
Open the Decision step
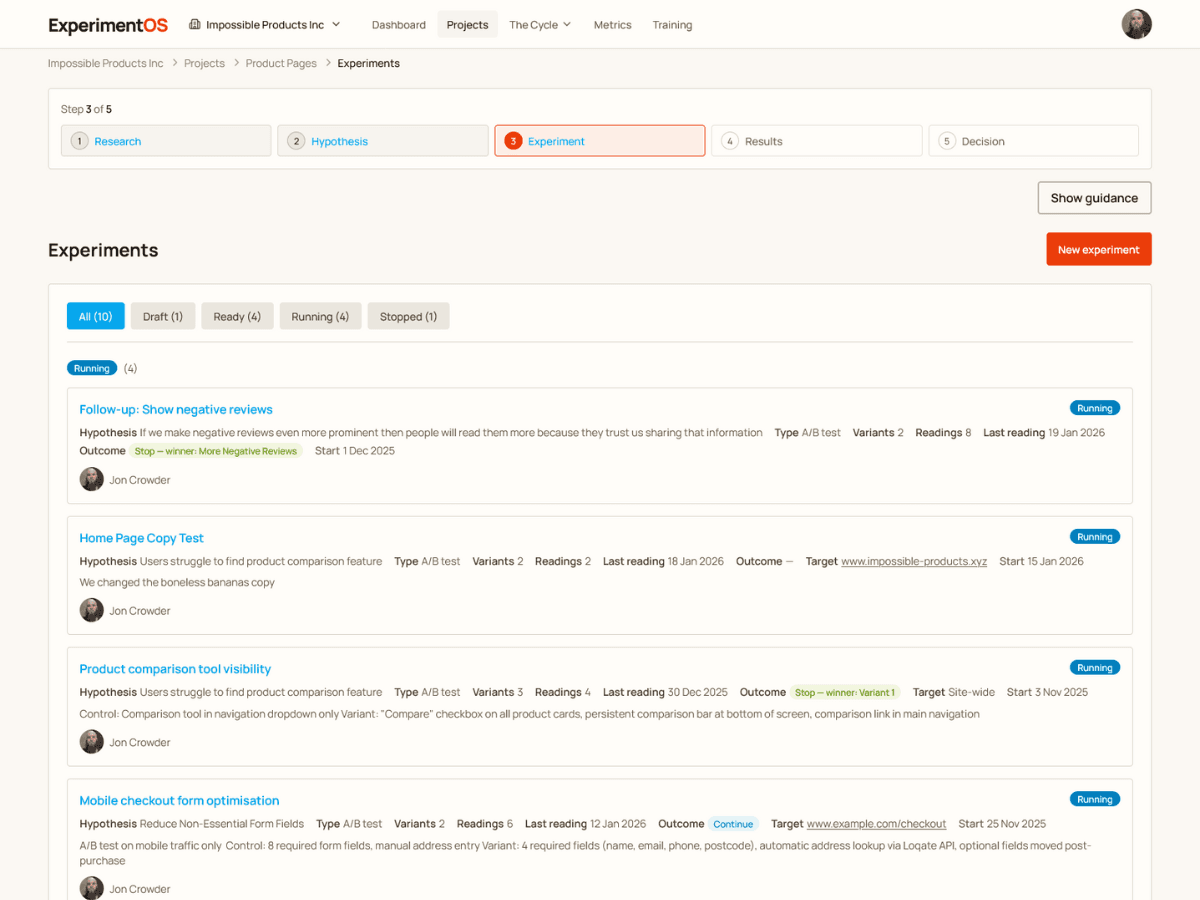(x=1033, y=140)
